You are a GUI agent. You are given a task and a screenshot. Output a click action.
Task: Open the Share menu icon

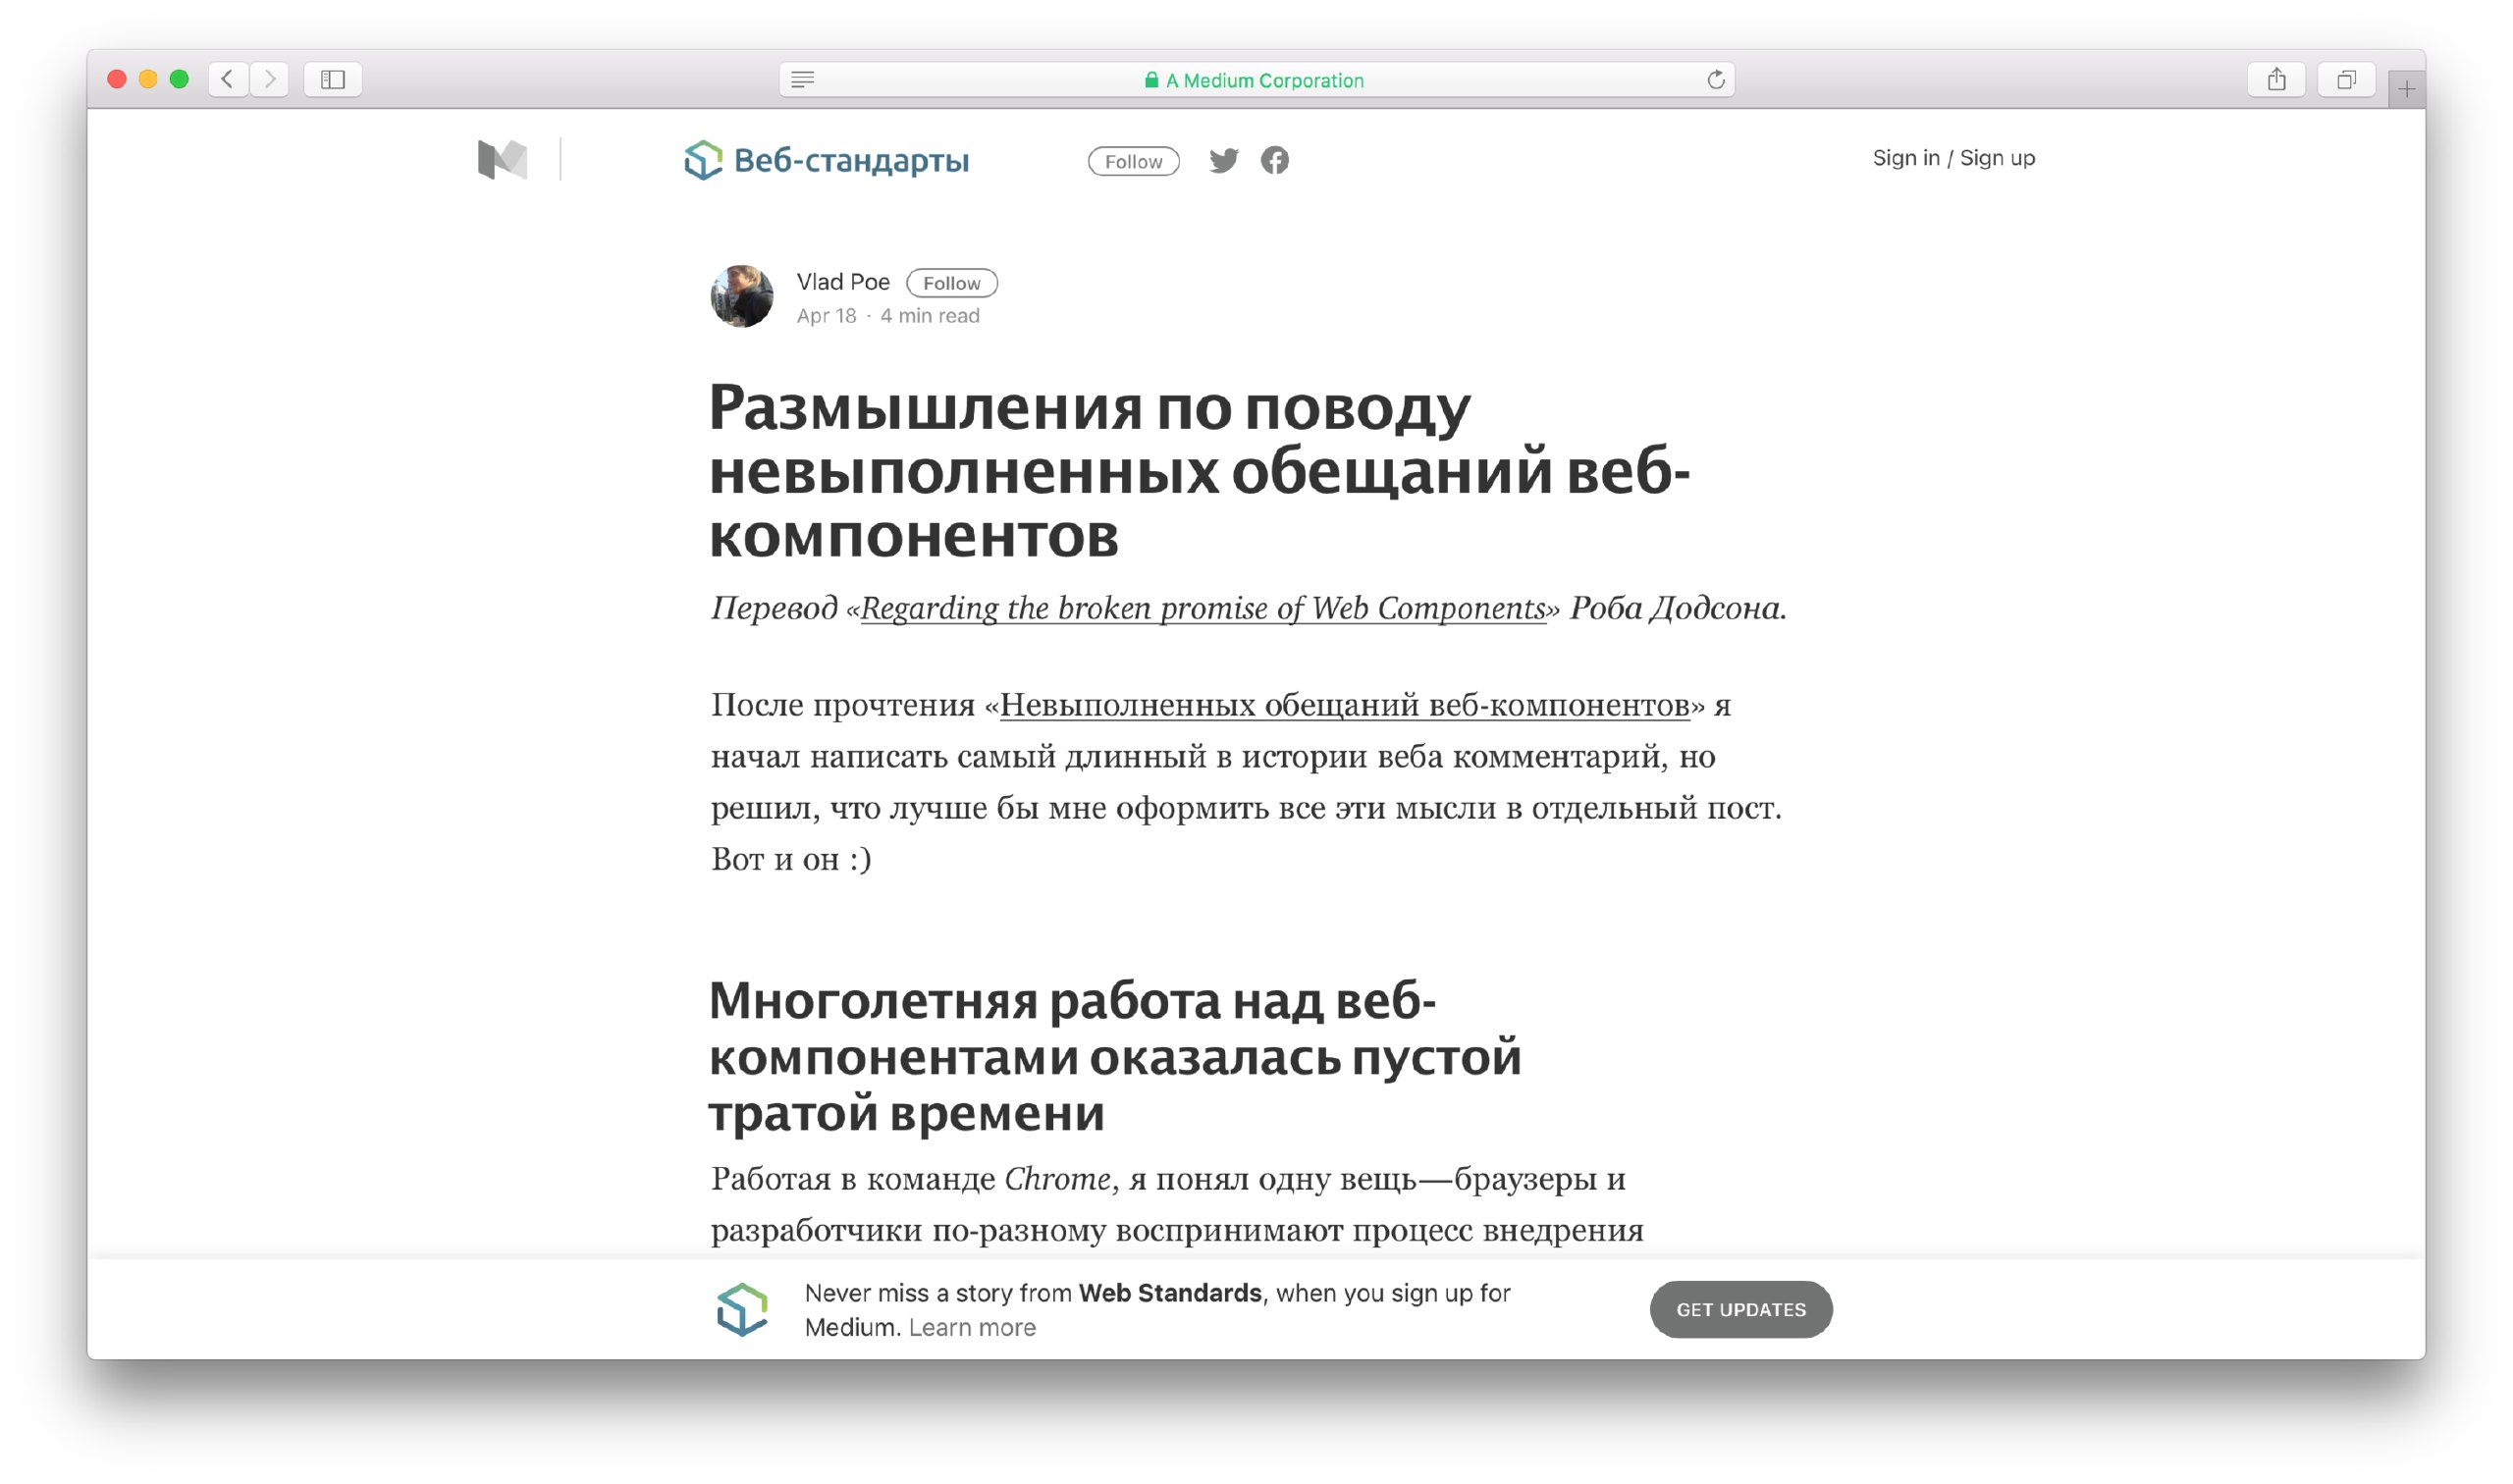(x=2277, y=79)
